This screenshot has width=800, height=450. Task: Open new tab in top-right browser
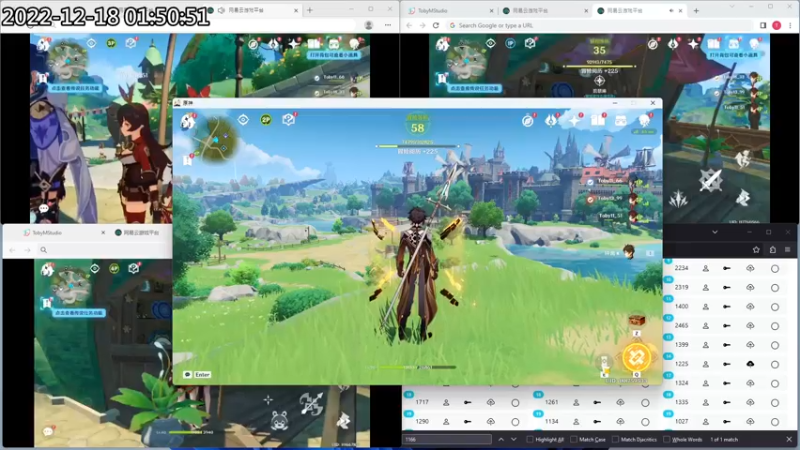tap(696, 10)
